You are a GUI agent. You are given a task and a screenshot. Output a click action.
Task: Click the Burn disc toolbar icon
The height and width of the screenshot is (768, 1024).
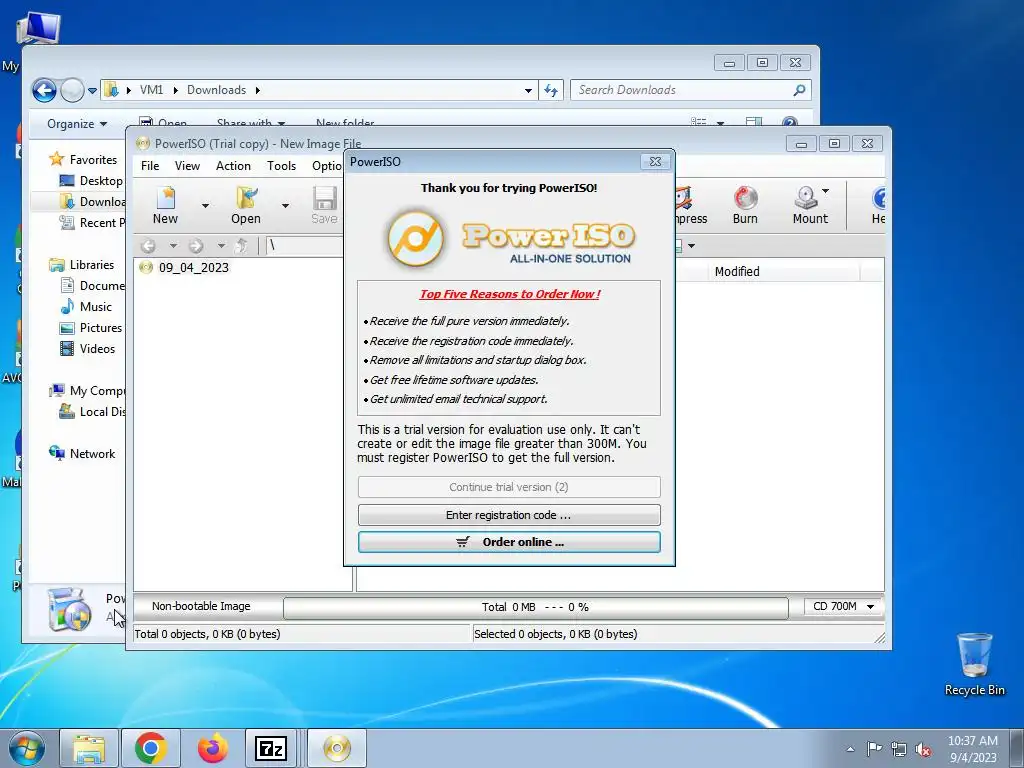coord(745,204)
